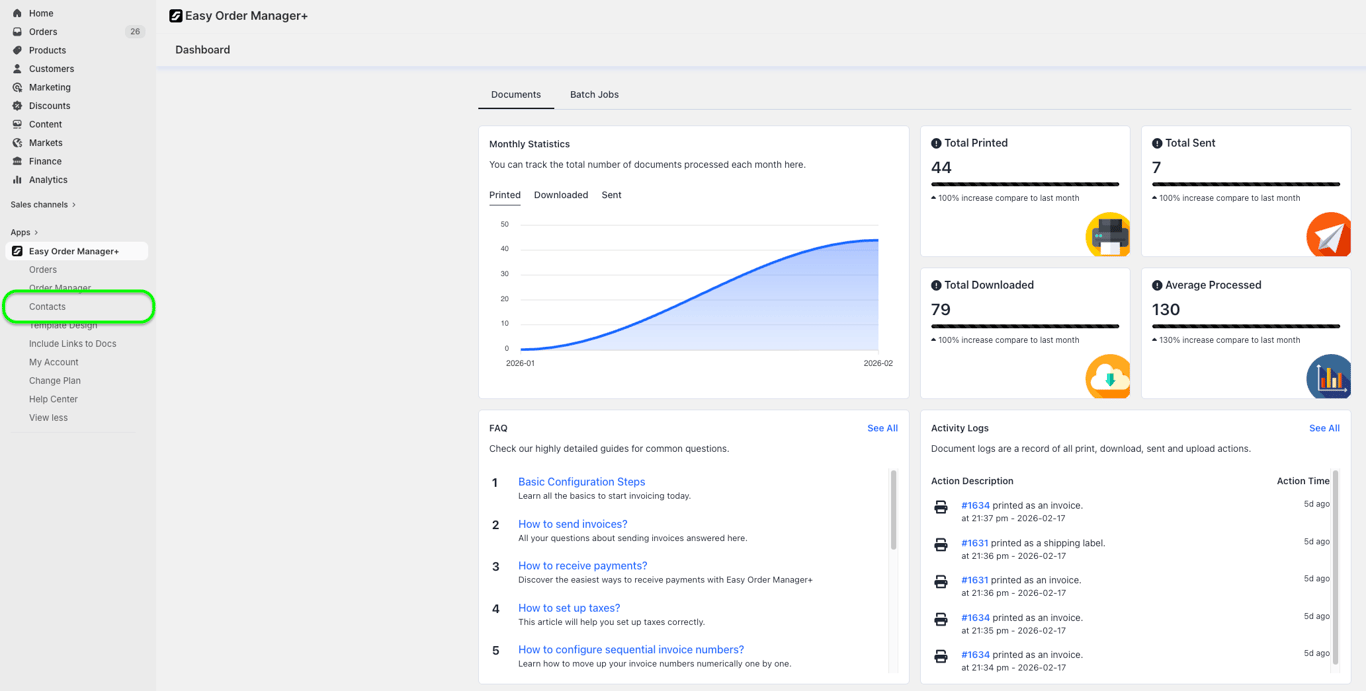Collapse app menu with View less
1366x691 pixels.
point(48,418)
